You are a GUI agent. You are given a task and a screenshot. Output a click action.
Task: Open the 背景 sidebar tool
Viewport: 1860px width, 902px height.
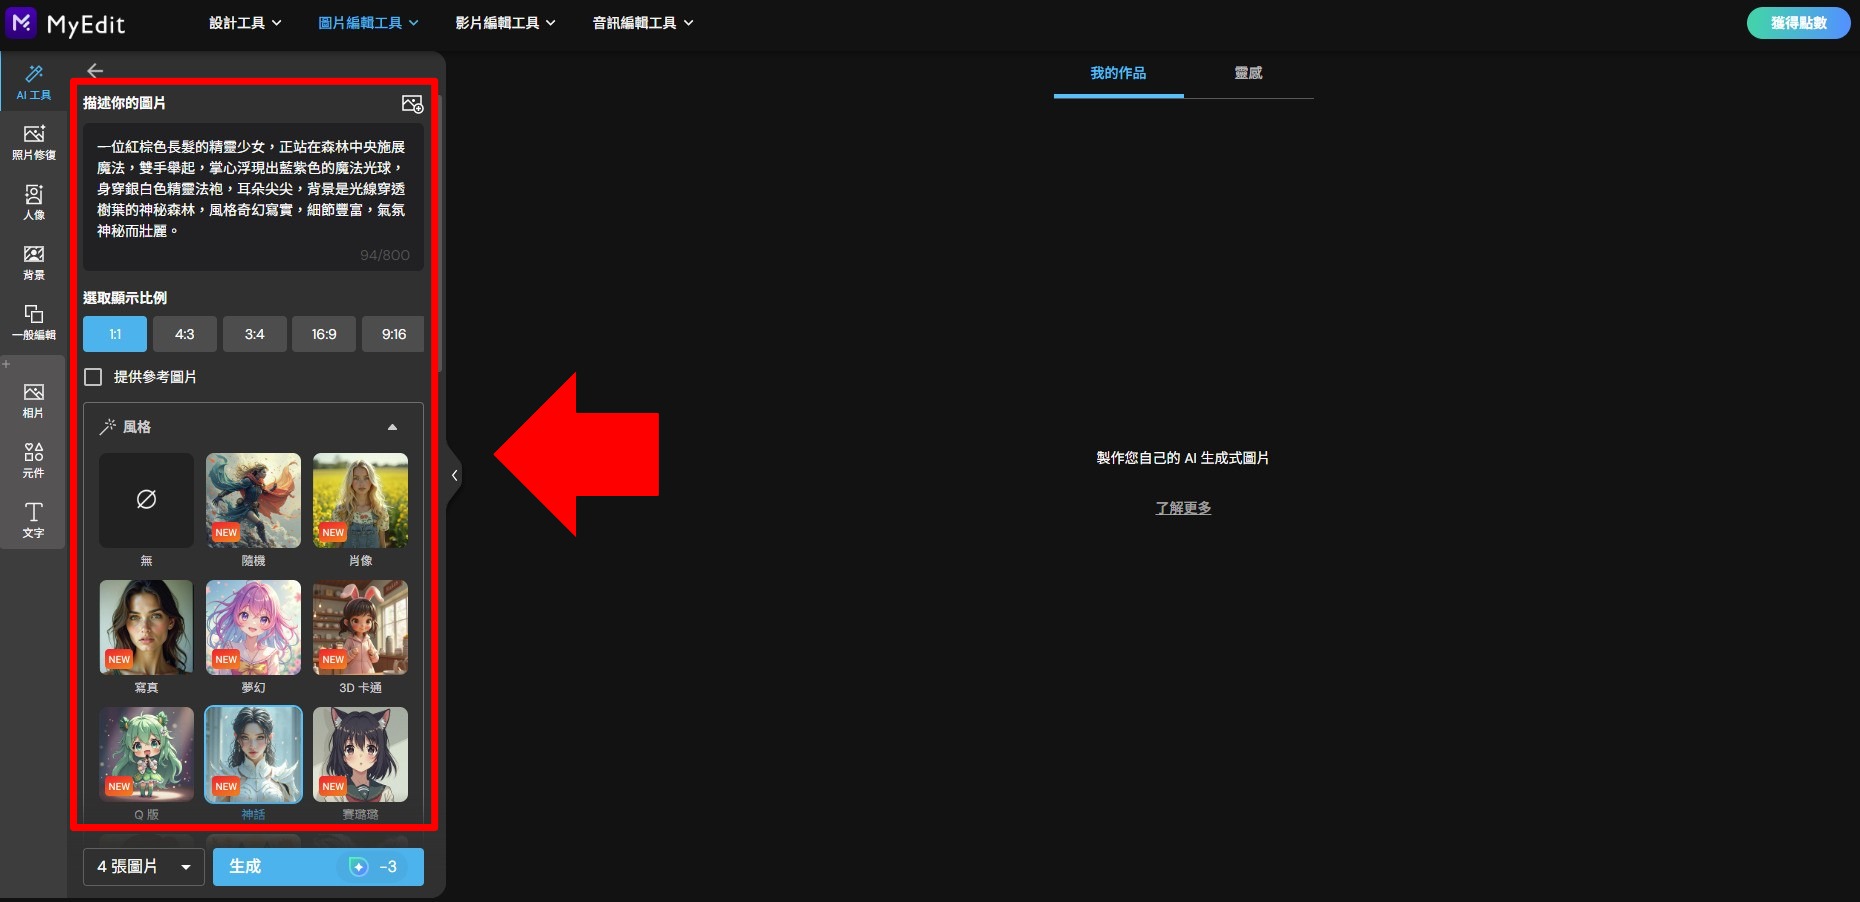pyautogui.click(x=33, y=262)
